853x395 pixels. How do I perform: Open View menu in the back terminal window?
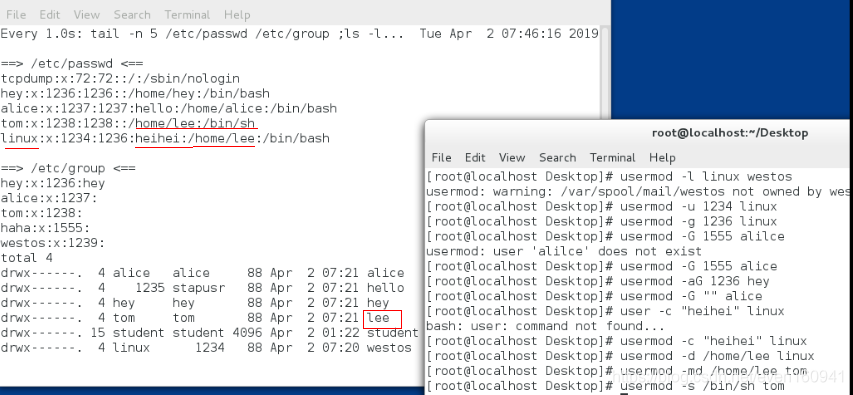click(x=86, y=15)
